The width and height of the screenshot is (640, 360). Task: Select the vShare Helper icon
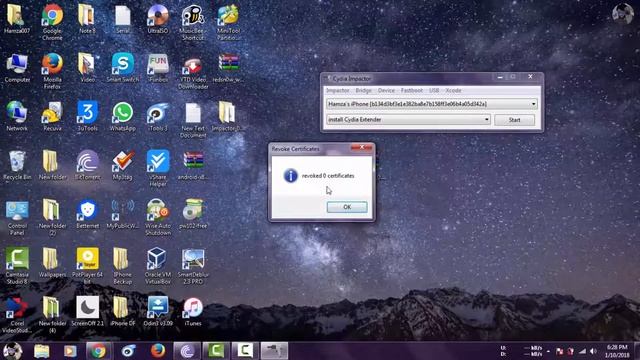(x=158, y=168)
